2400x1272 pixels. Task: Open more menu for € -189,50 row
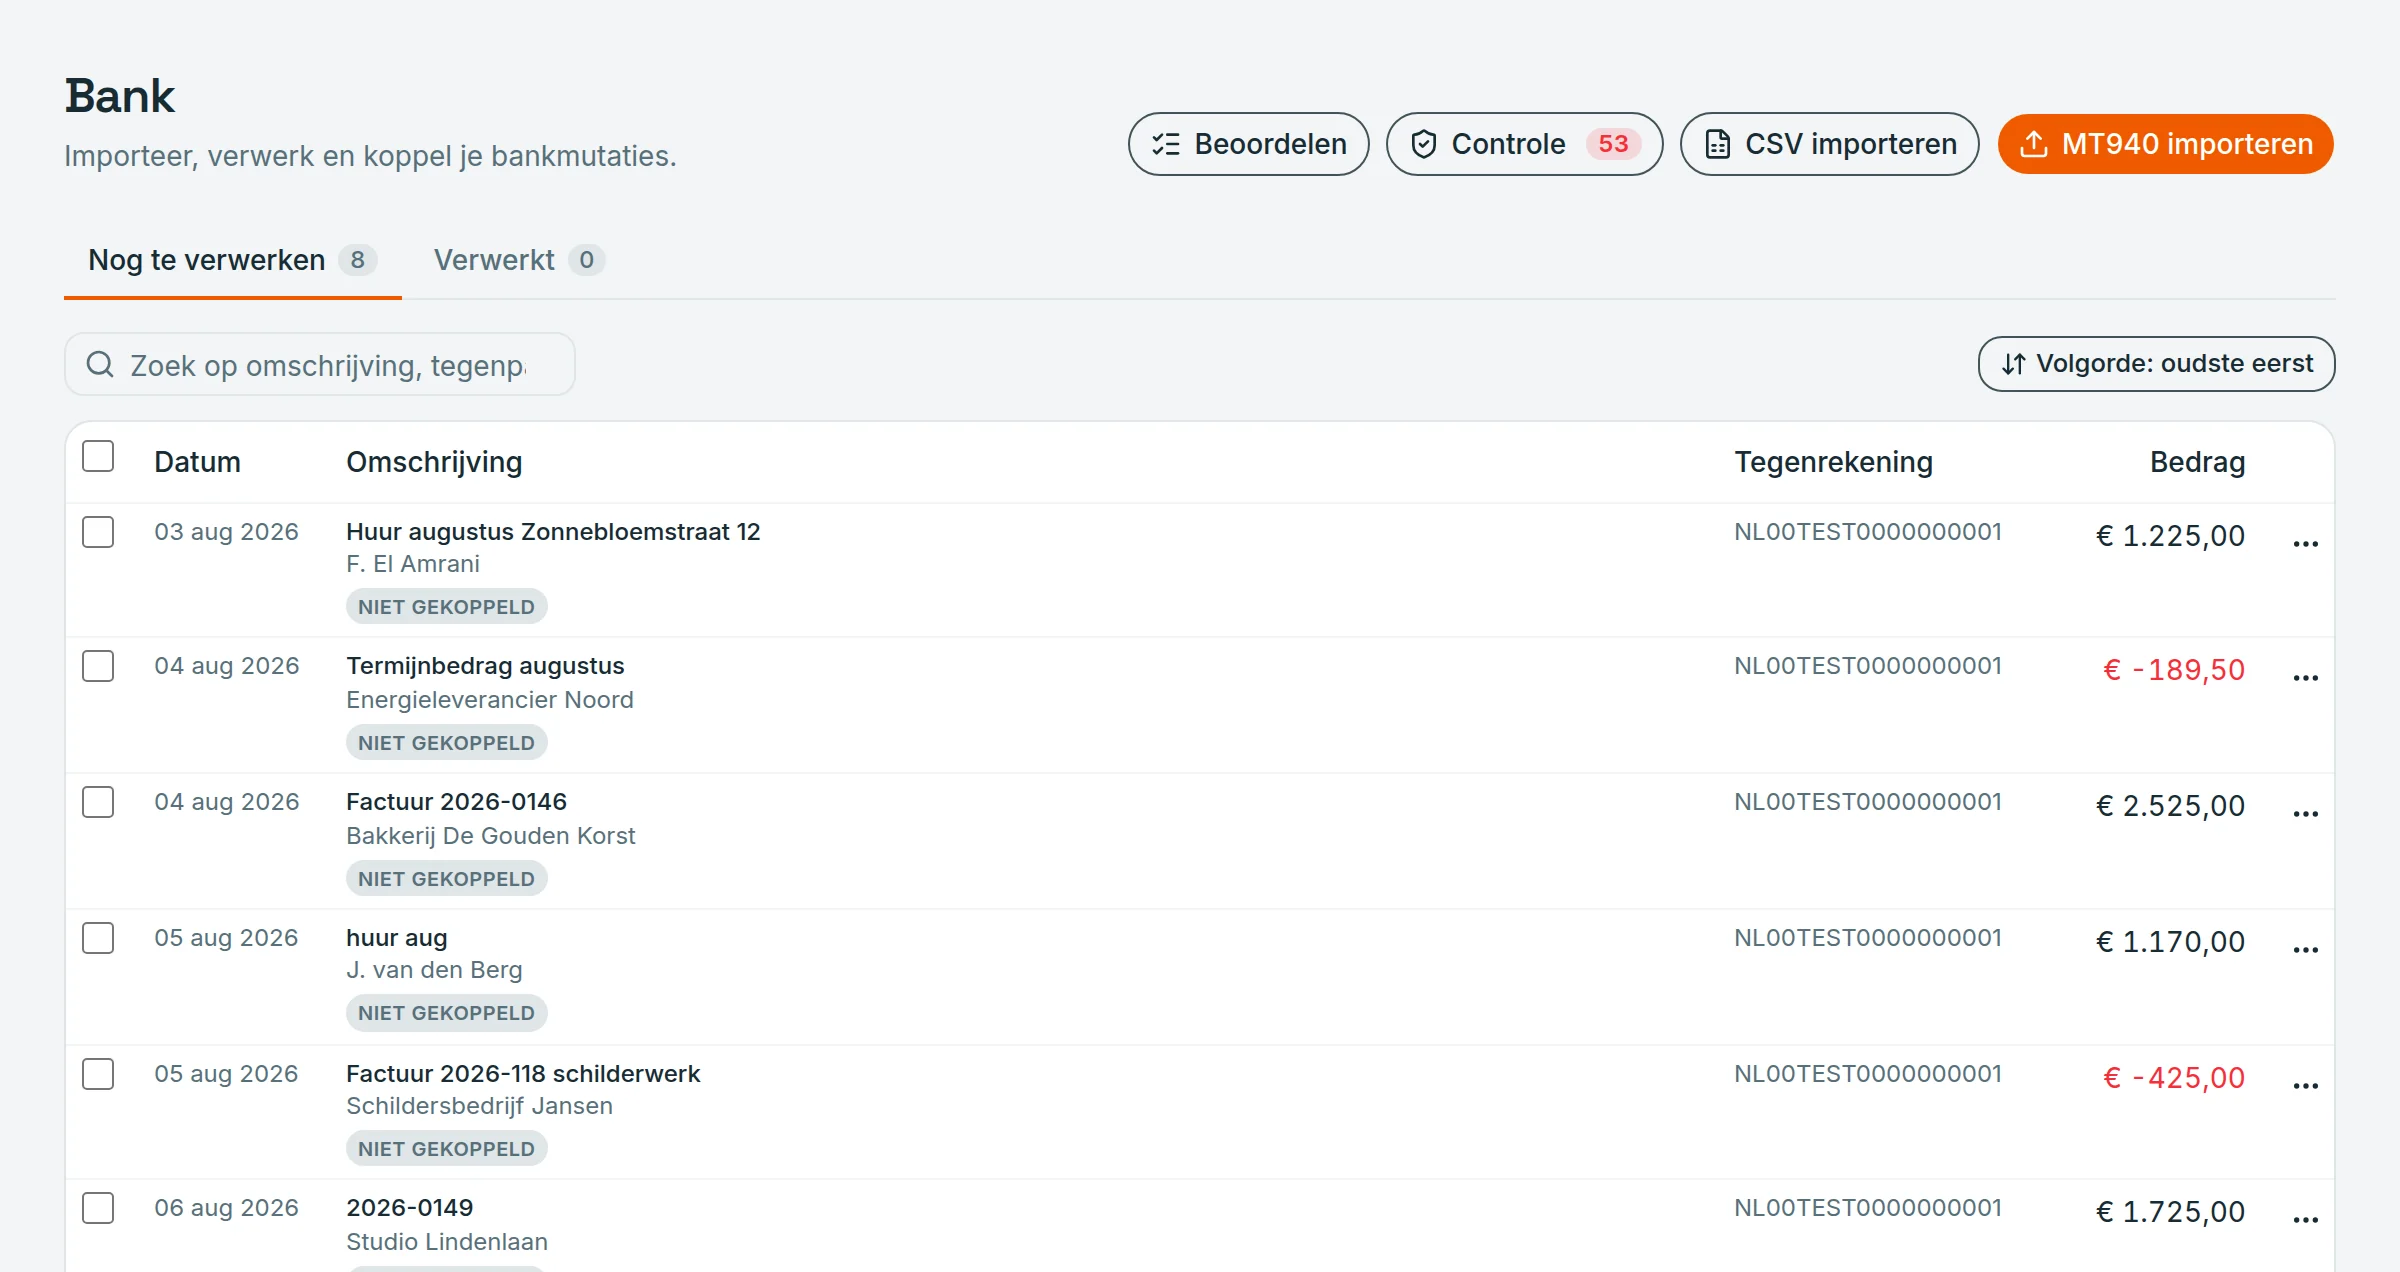2306,678
